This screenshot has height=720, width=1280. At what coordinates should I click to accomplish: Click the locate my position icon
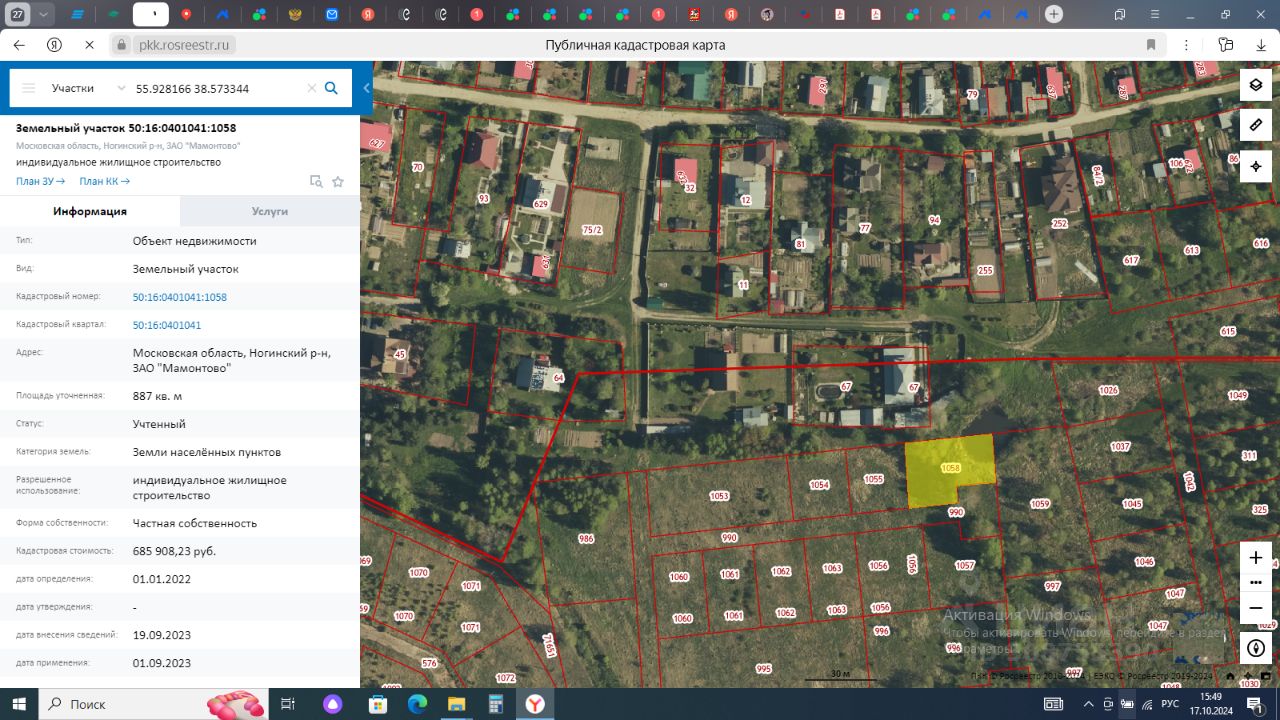[1256, 165]
